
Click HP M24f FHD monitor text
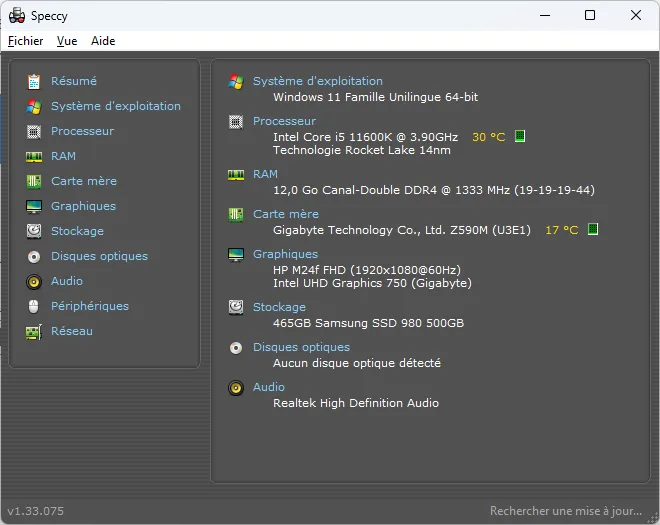pyautogui.click(x=367, y=270)
